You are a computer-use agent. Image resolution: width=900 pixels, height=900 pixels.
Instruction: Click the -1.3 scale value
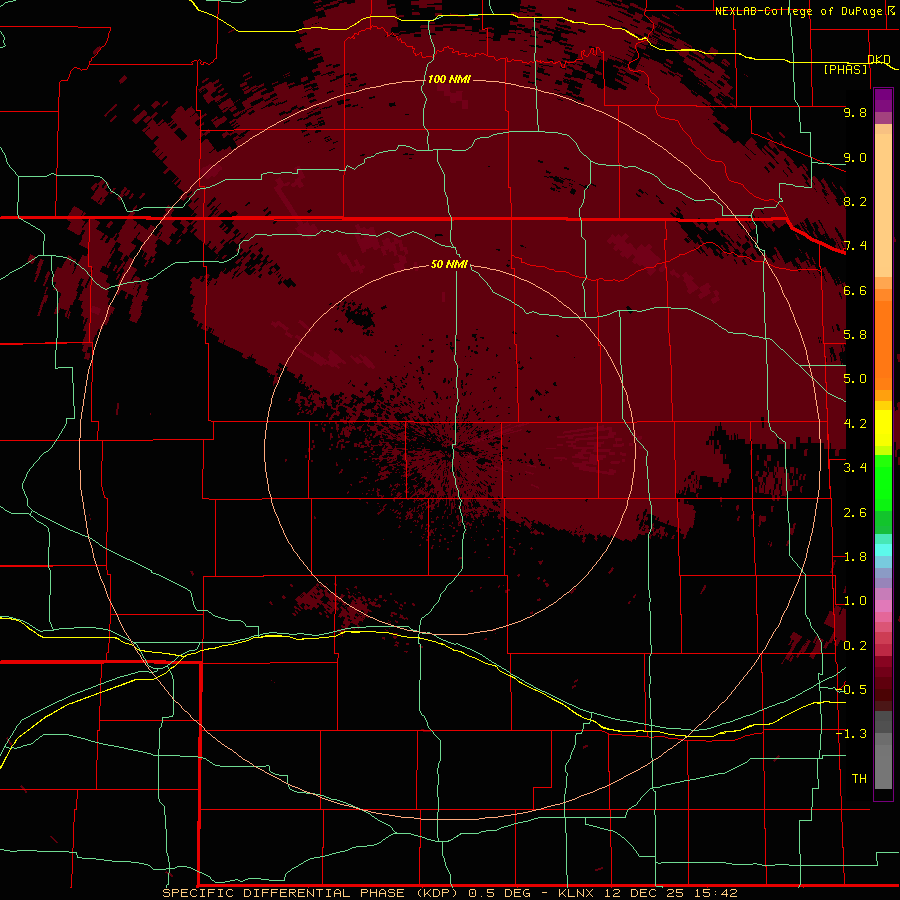click(x=851, y=734)
